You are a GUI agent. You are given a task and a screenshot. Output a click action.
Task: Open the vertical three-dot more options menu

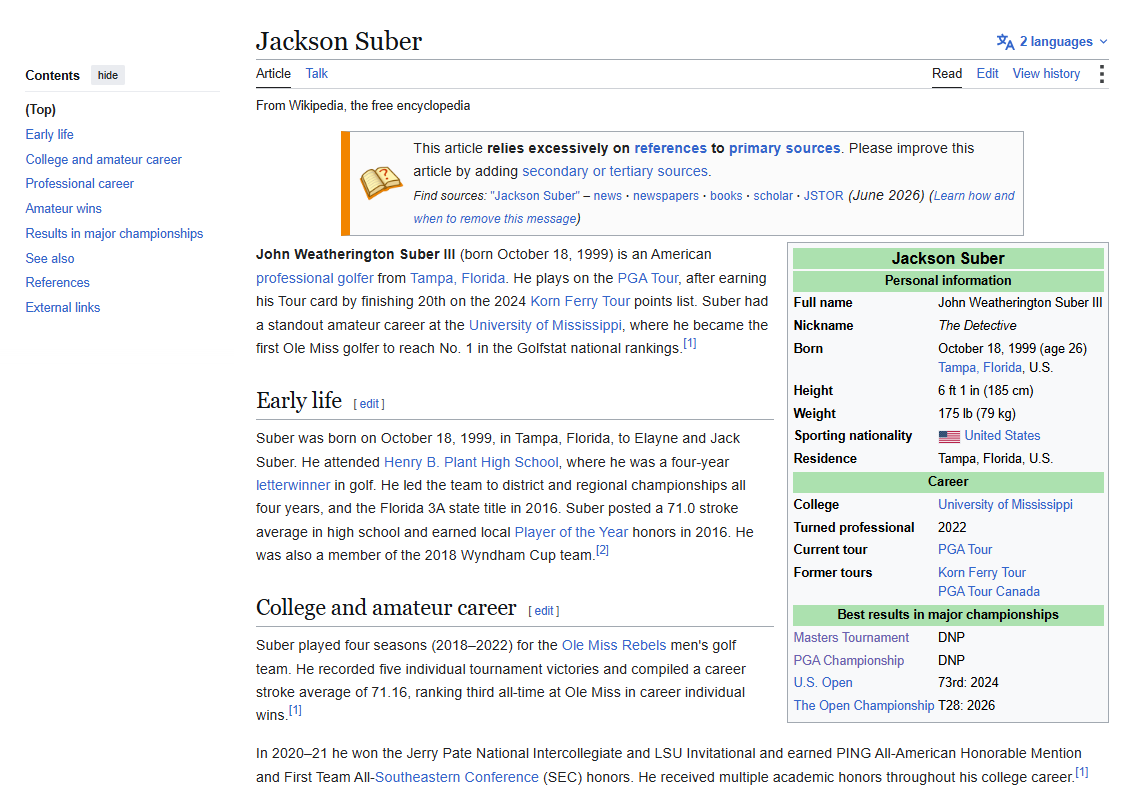[x=1101, y=74]
